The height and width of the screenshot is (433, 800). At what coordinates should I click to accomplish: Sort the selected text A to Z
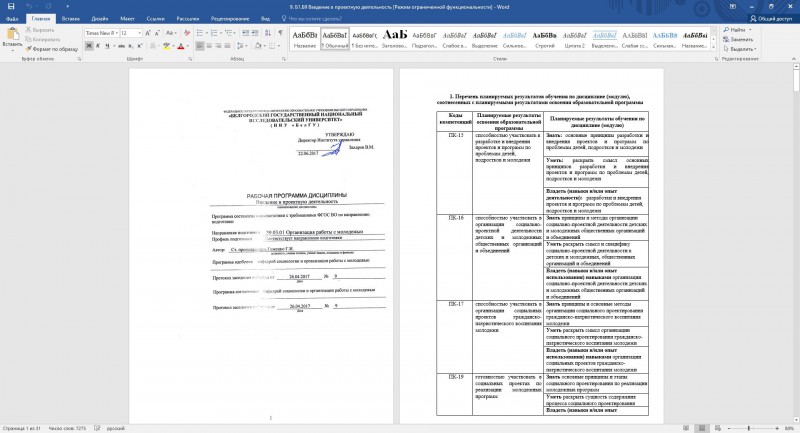pos(268,33)
